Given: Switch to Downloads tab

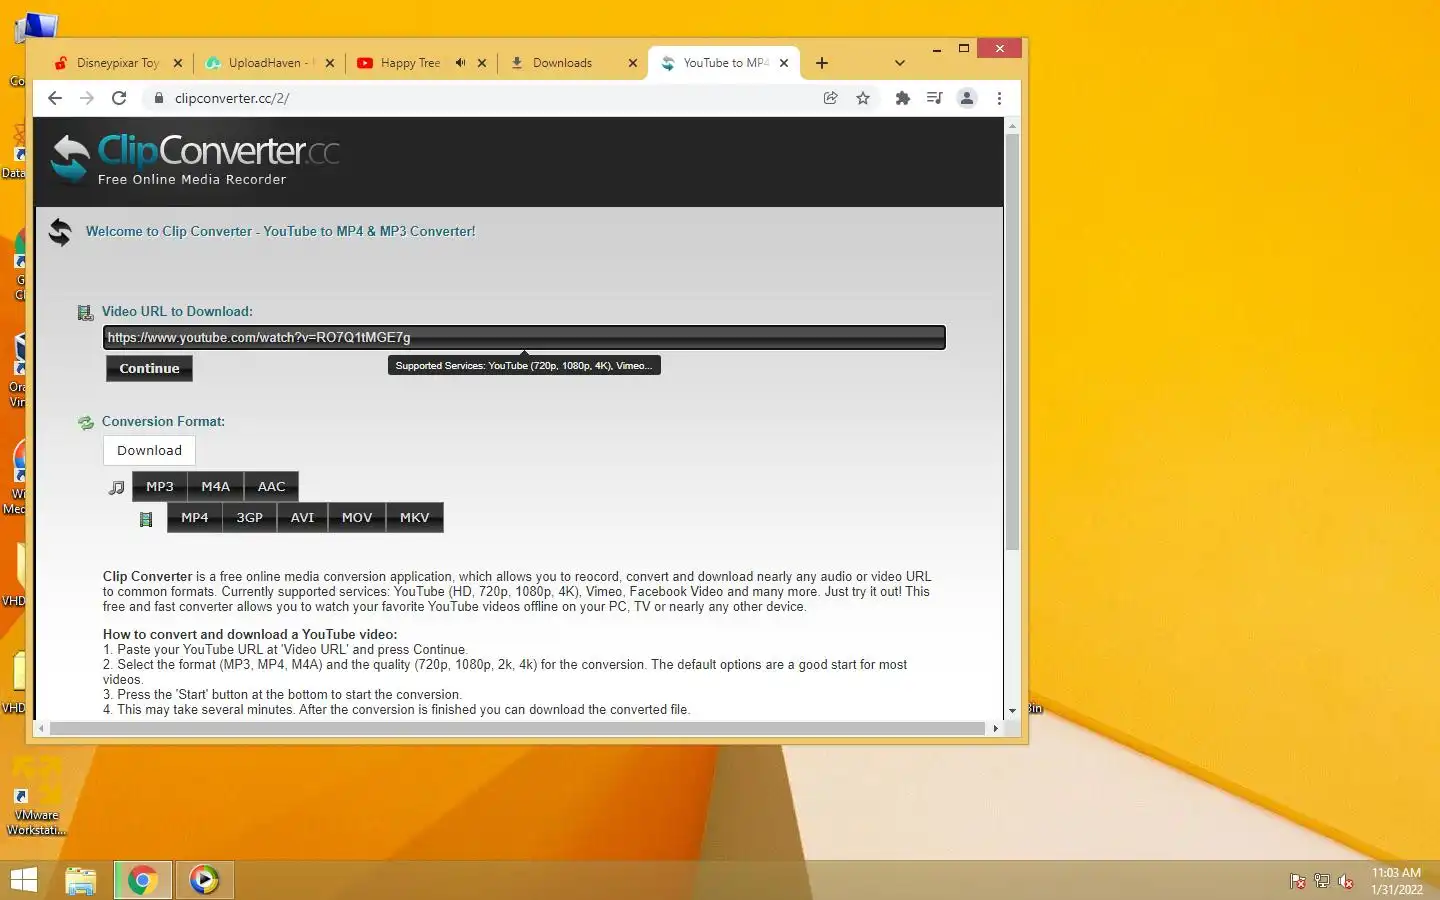Looking at the screenshot, I should 562,63.
